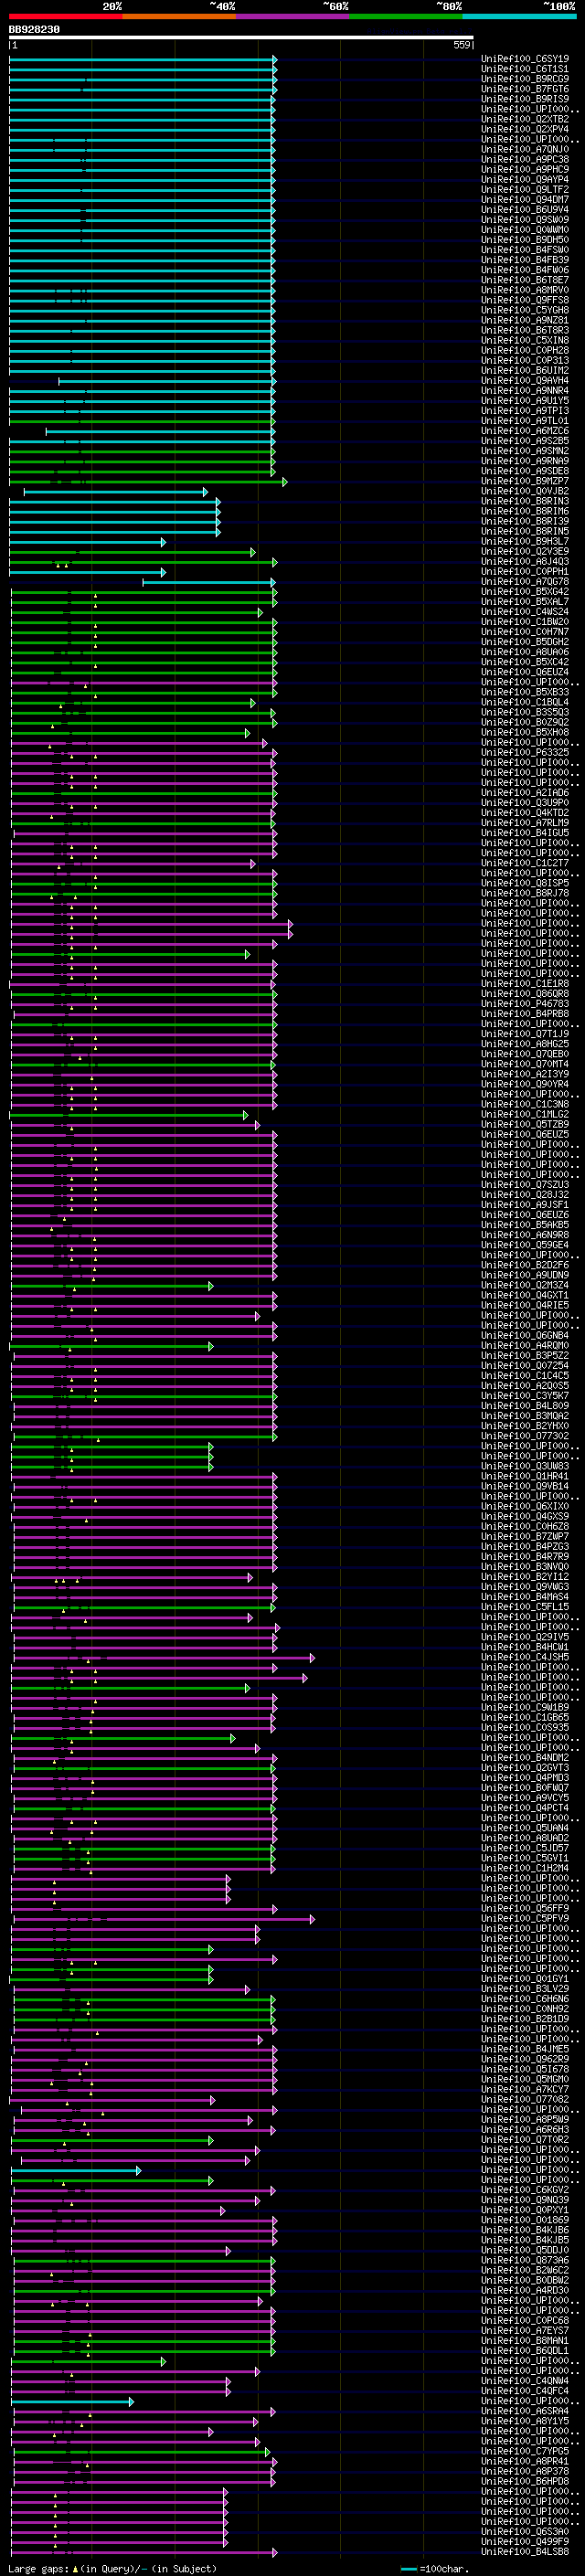585x2576 pixels.
Task: Select the label UniRef100_Q2XPV4
Action: tap(525, 129)
